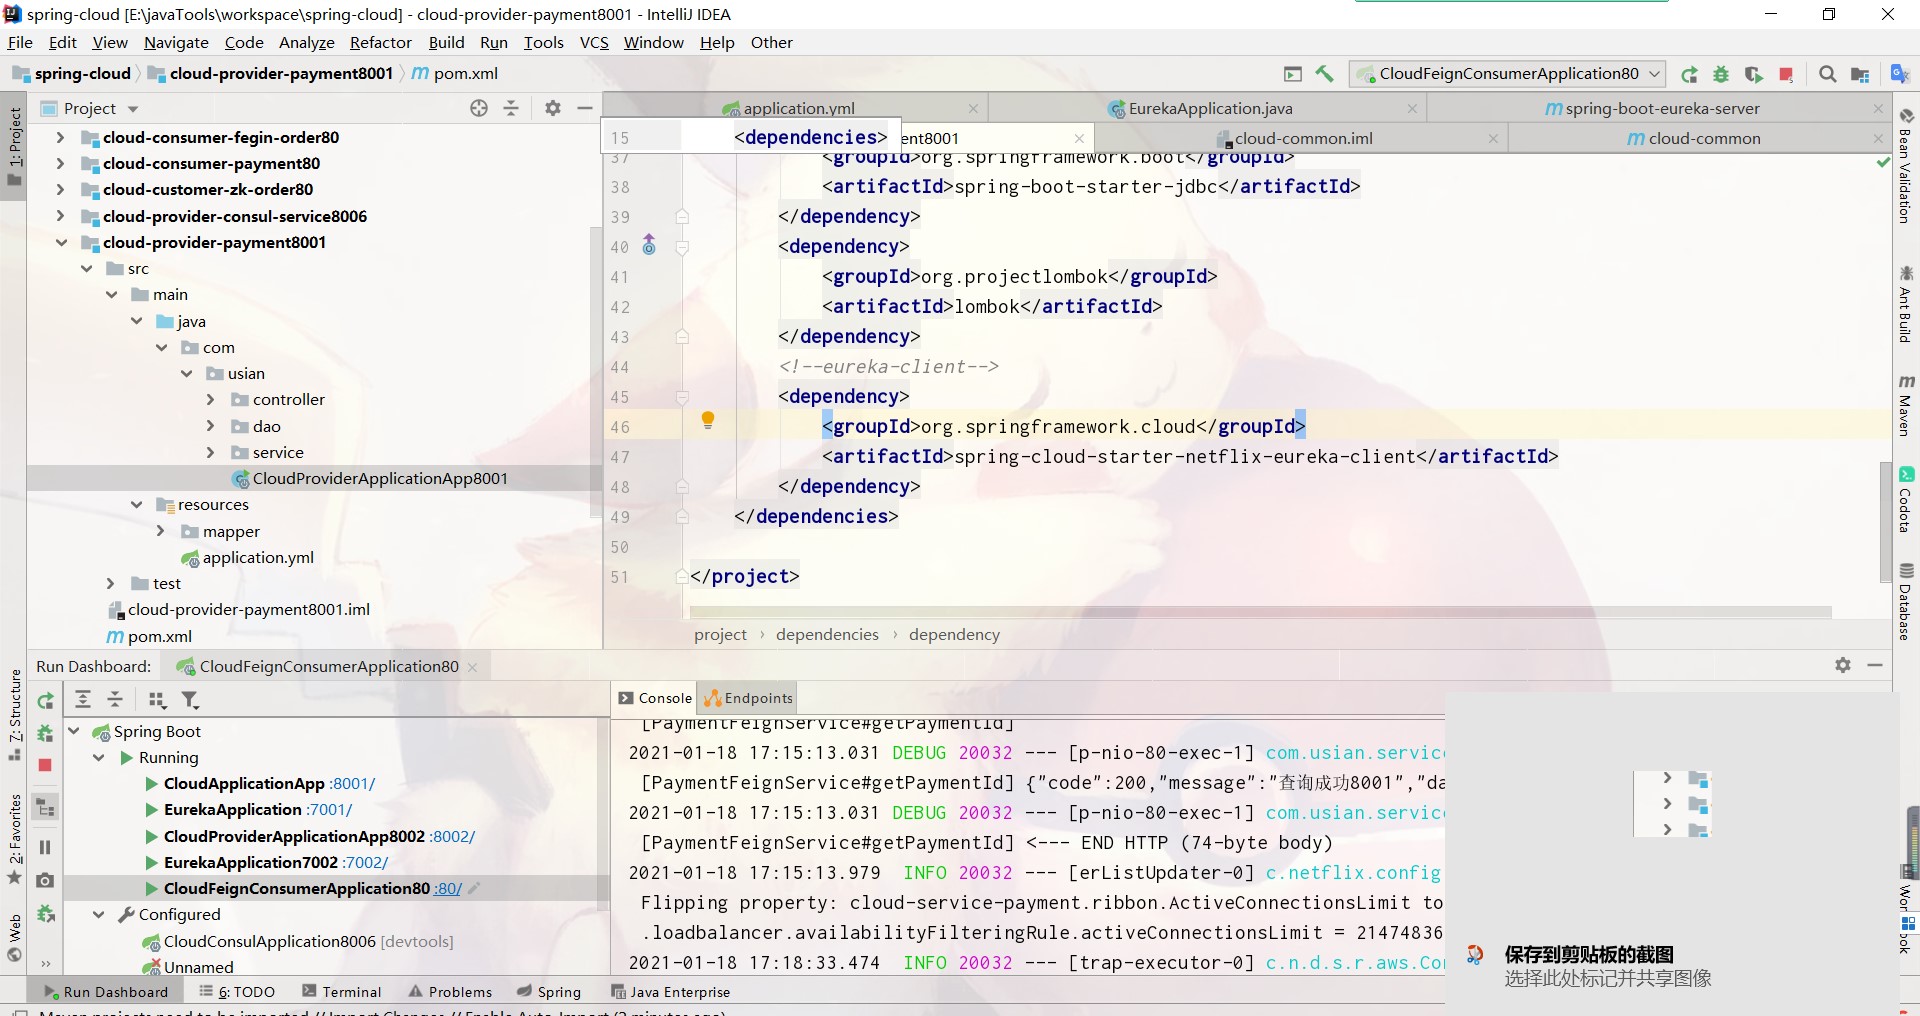The height and width of the screenshot is (1016, 1920).
Task: Click the Select Run/Debug target icon
Action: click(1293, 74)
